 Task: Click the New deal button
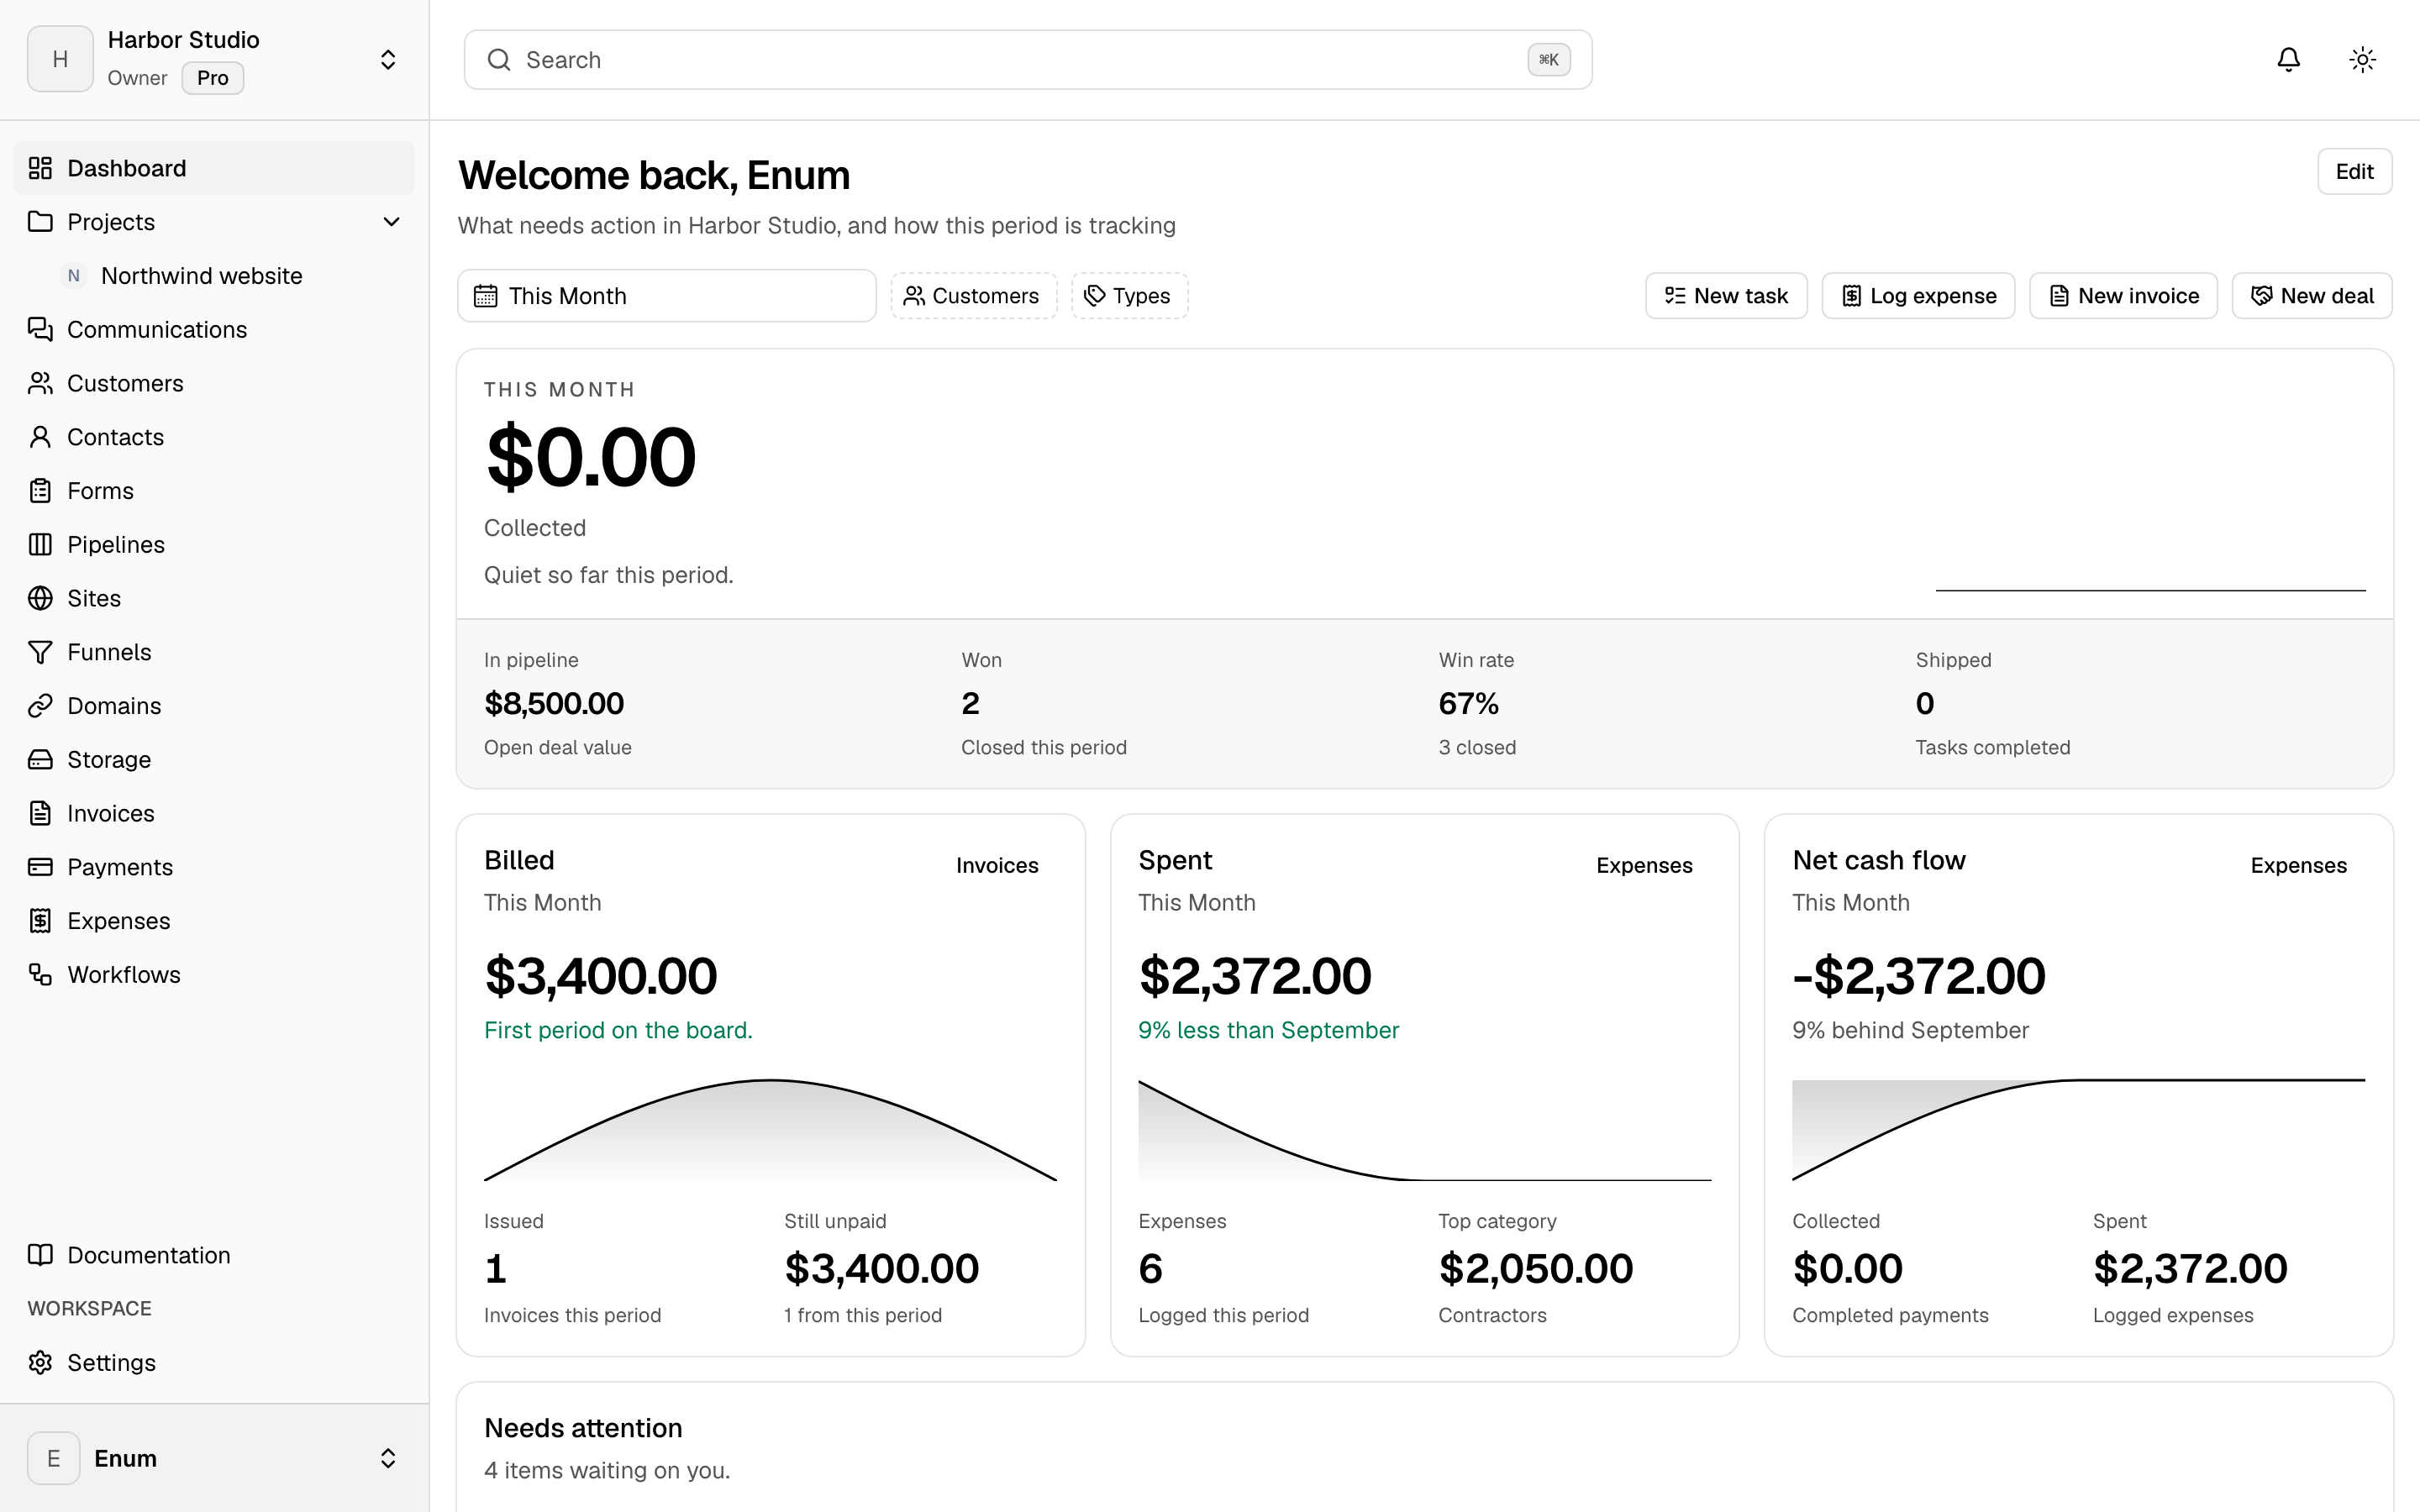coord(2312,296)
